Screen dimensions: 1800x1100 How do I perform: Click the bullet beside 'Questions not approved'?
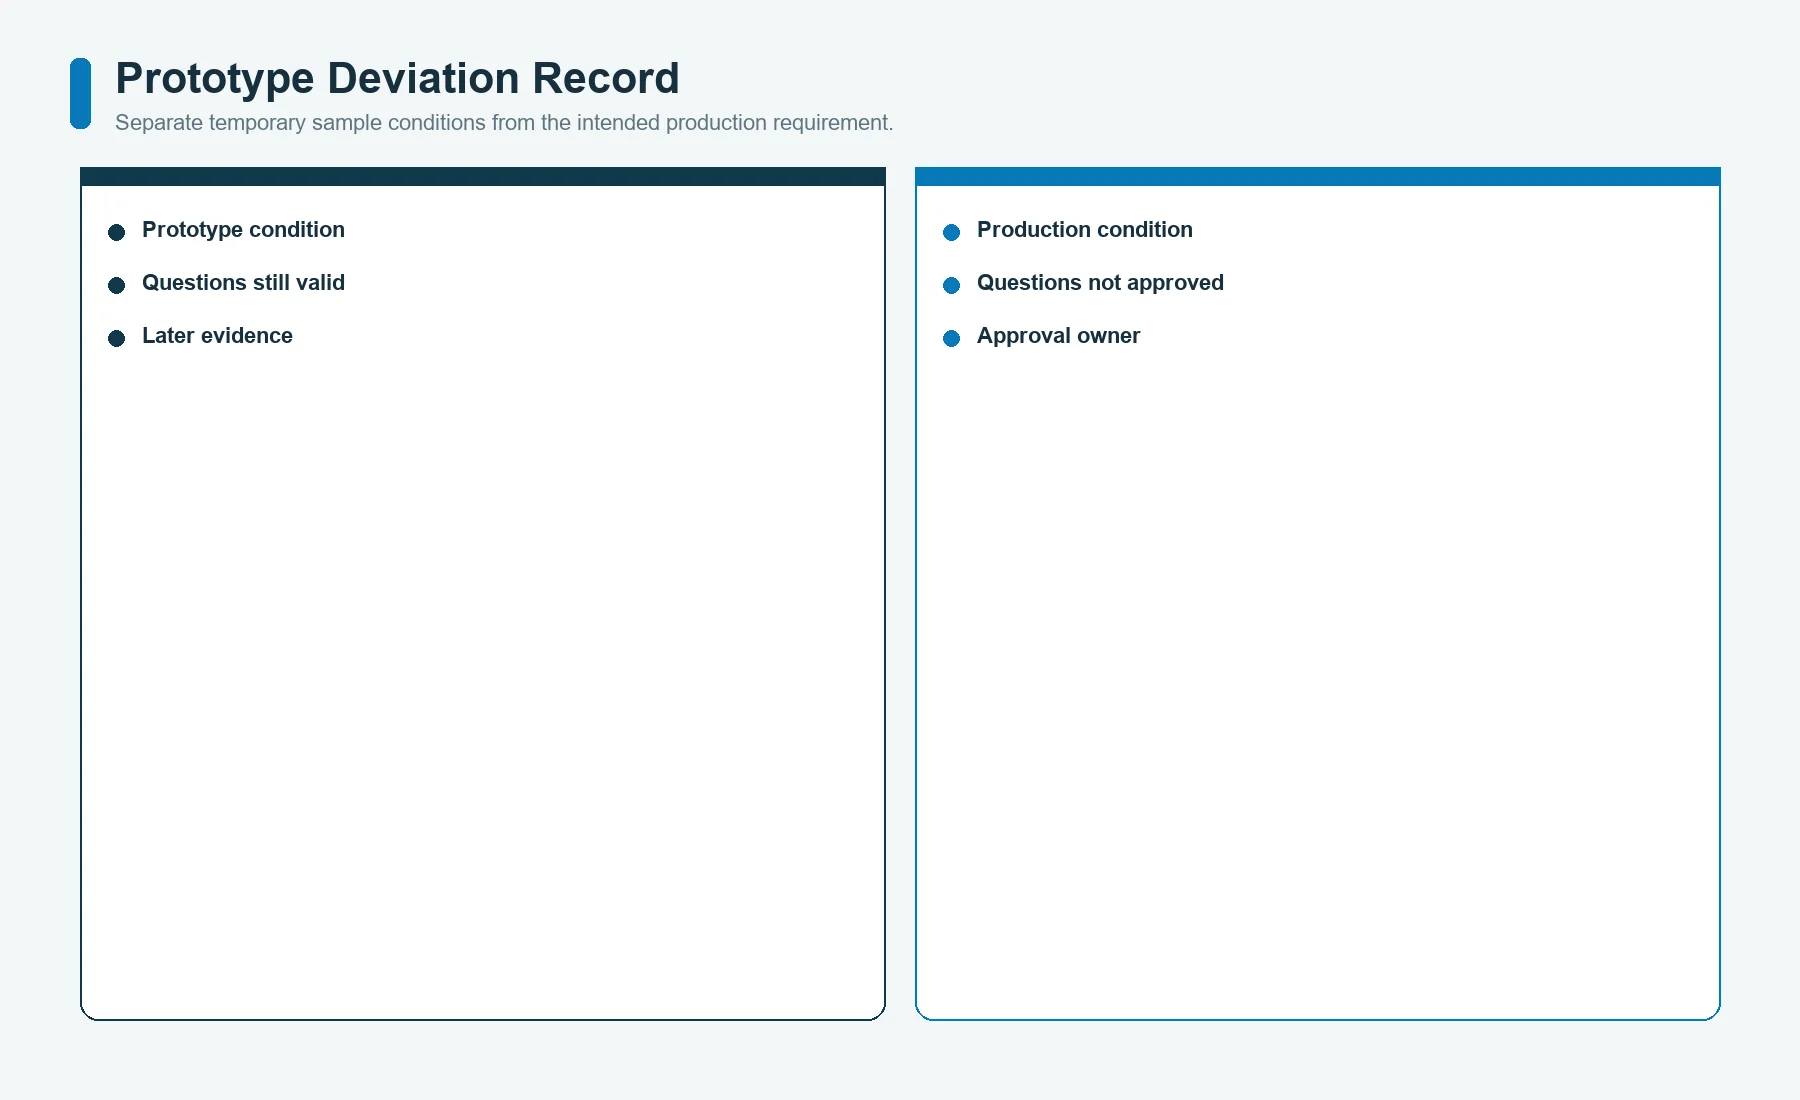click(952, 285)
